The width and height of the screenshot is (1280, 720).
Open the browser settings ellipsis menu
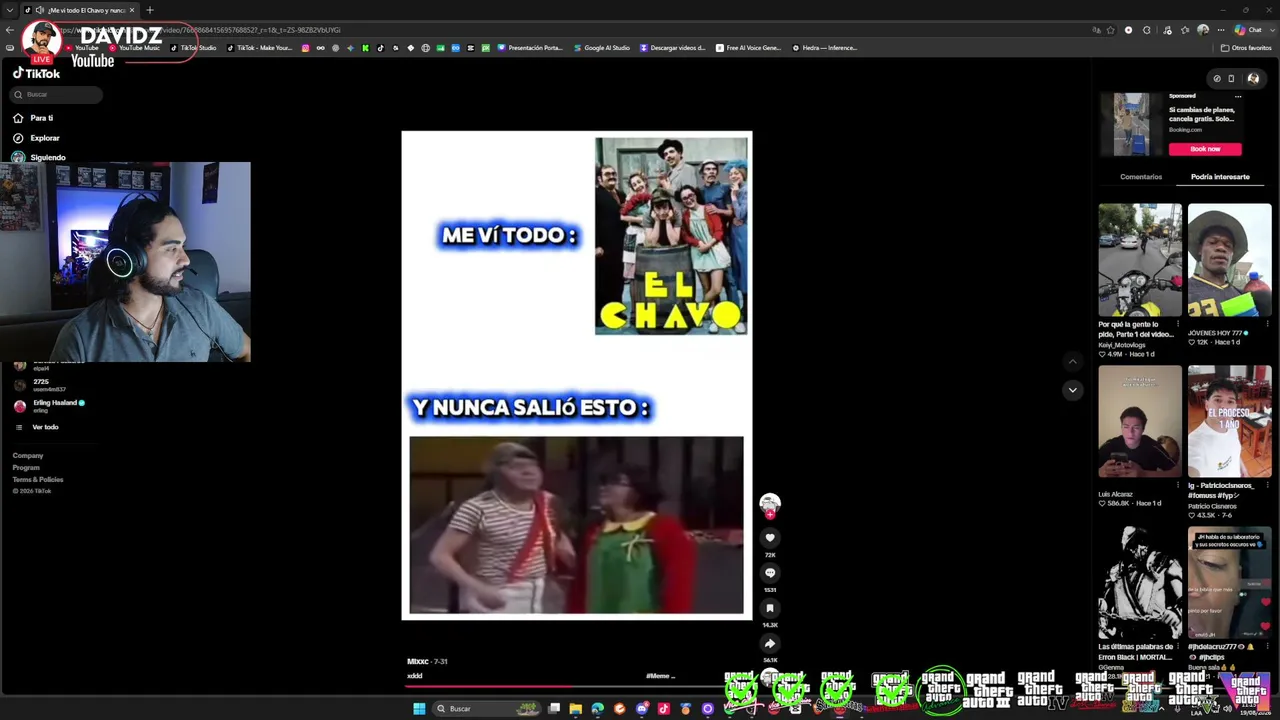point(1221,30)
